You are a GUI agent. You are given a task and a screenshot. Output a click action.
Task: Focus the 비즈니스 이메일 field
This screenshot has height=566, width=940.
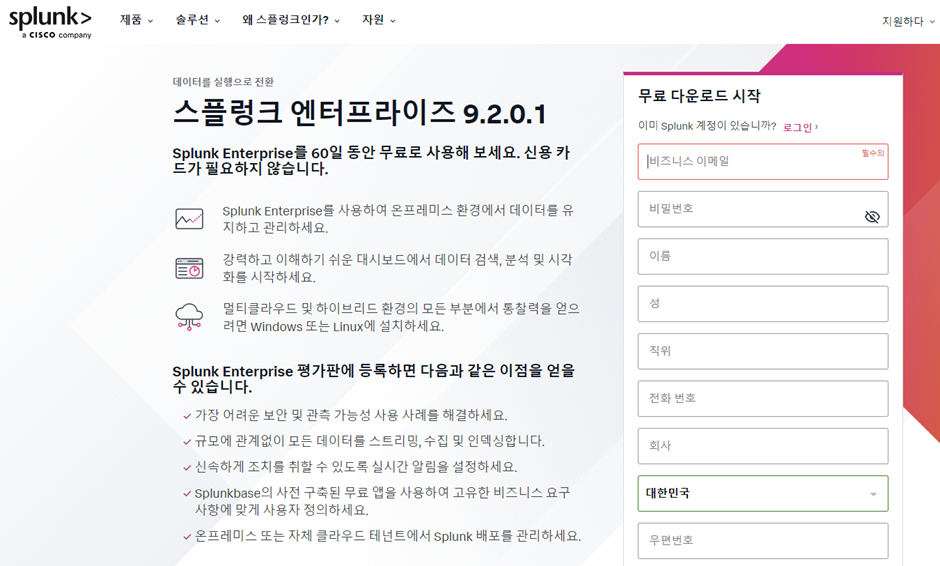763,161
